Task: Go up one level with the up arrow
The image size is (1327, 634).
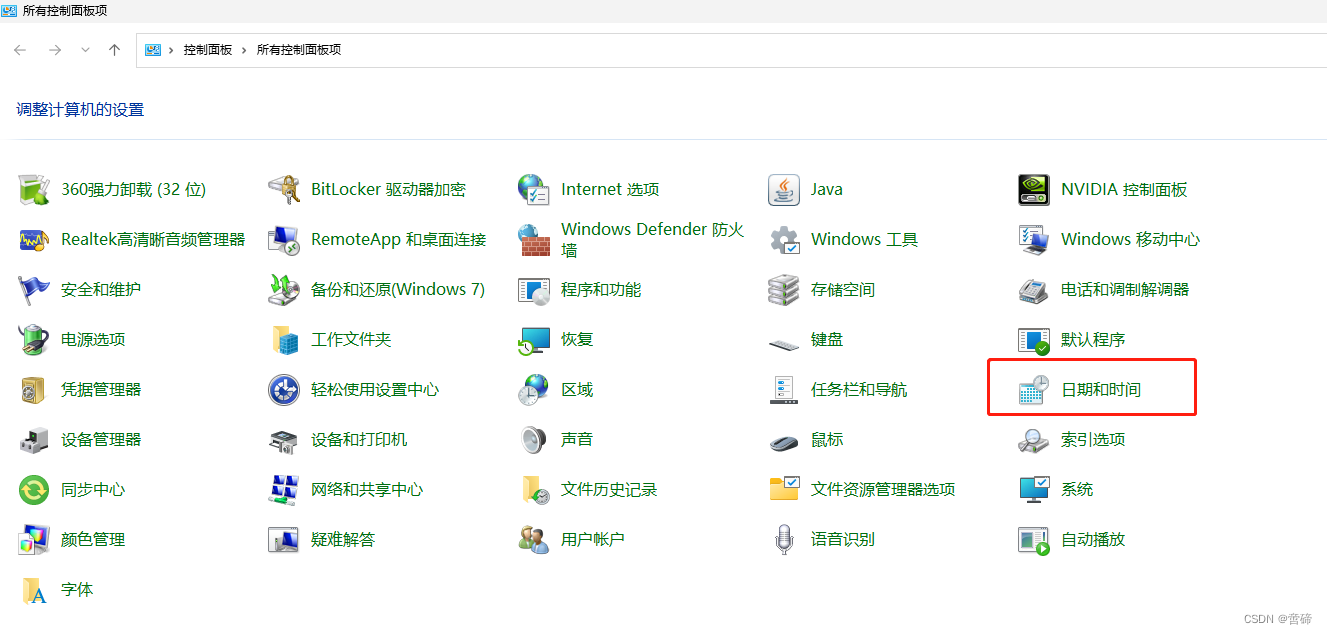Action: (x=114, y=50)
